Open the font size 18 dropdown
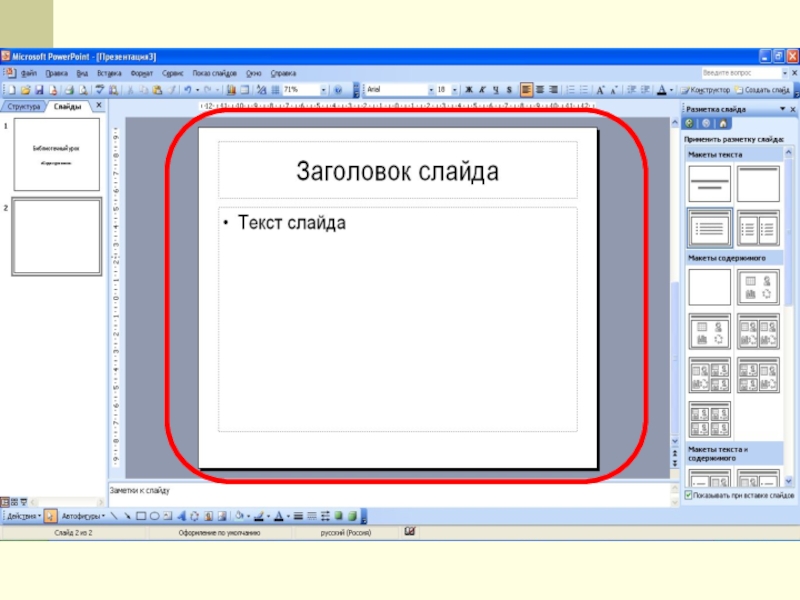 point(455,90)
